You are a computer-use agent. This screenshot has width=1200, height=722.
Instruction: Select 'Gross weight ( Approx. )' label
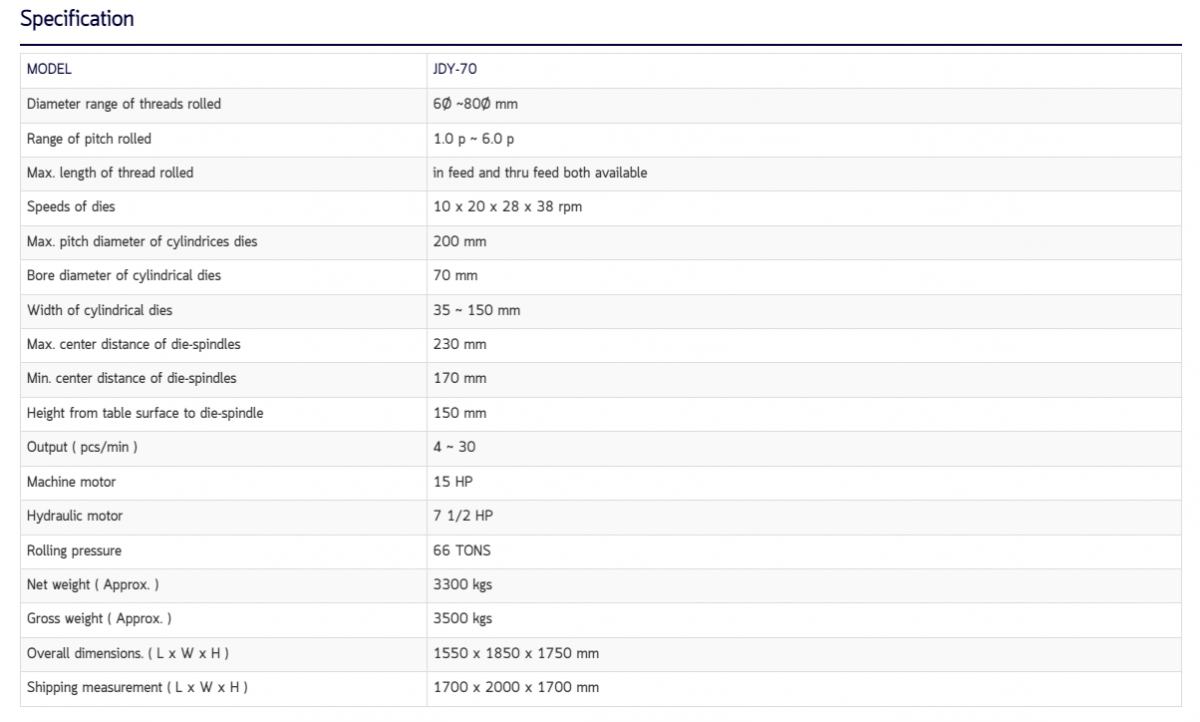[99, 619]
